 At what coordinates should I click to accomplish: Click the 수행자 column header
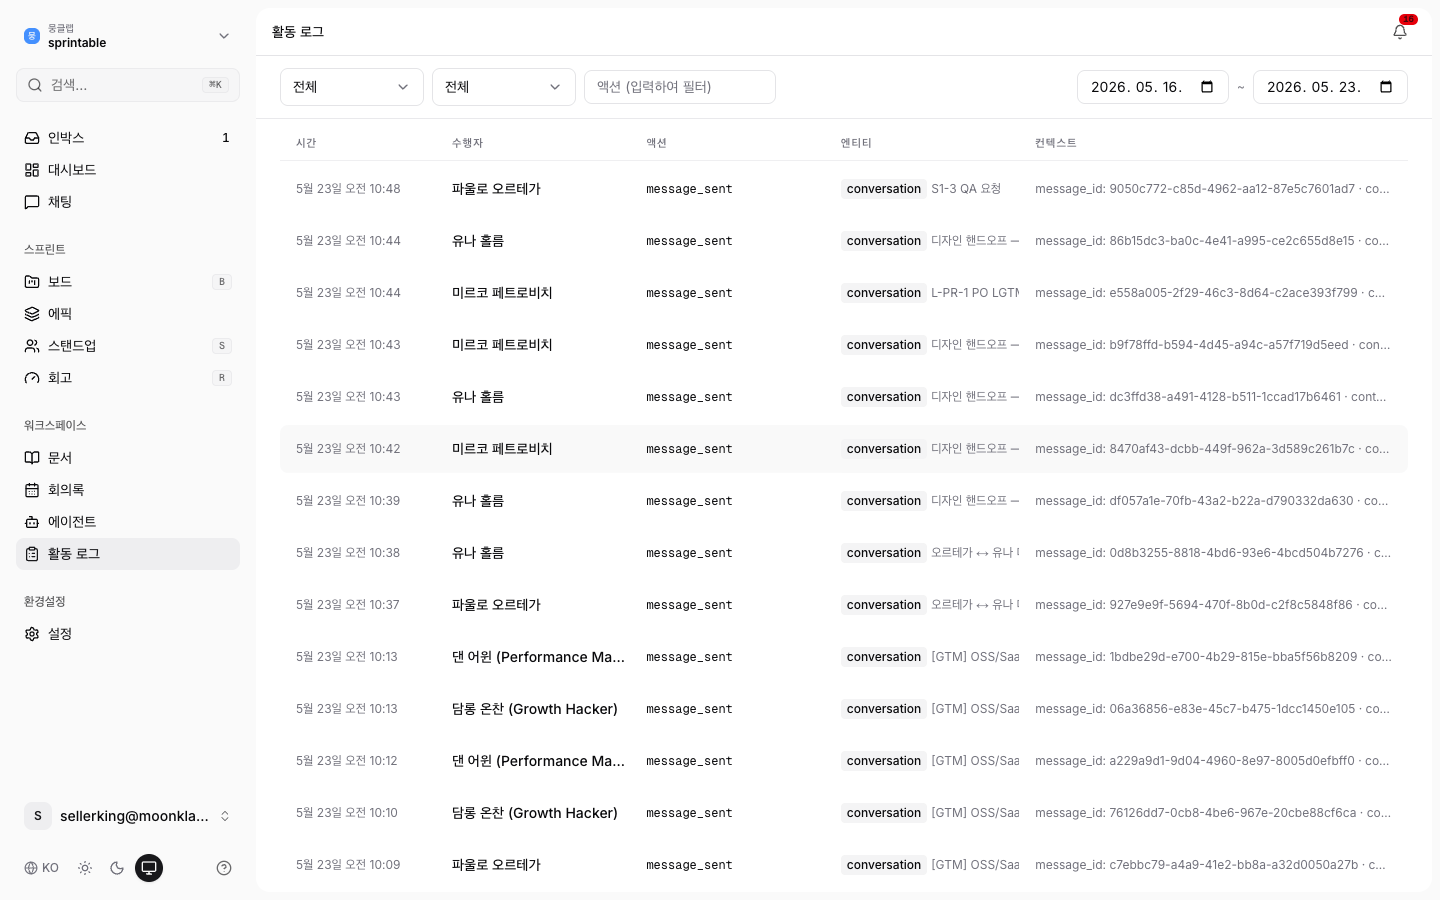click(x=467, y=143)
